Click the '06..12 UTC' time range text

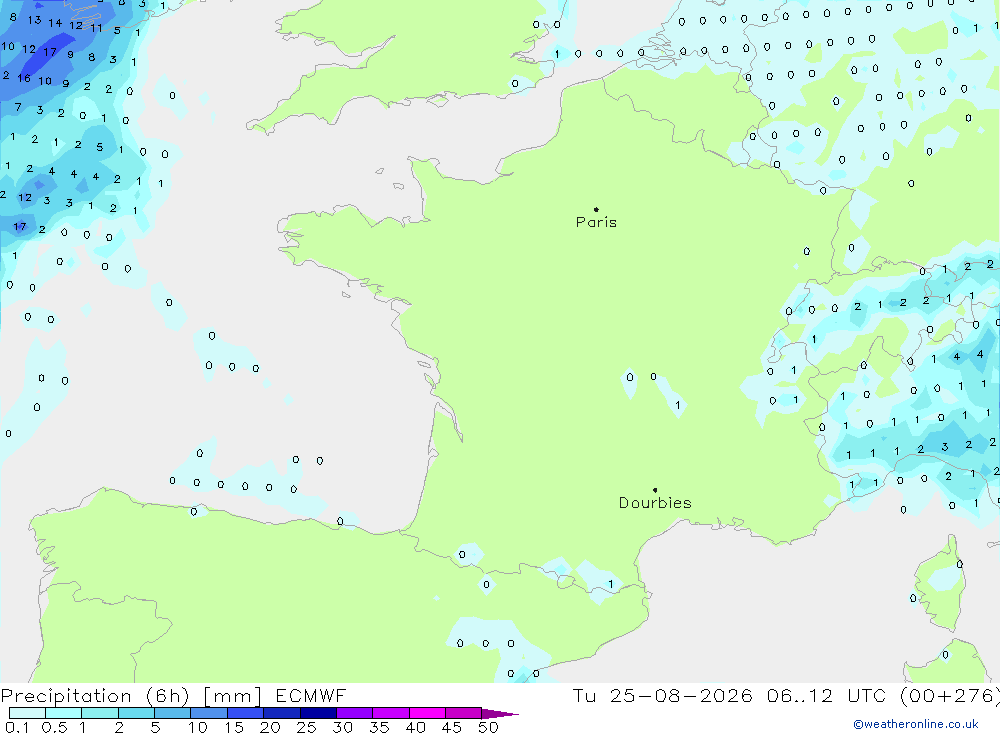tap(826, 695)
